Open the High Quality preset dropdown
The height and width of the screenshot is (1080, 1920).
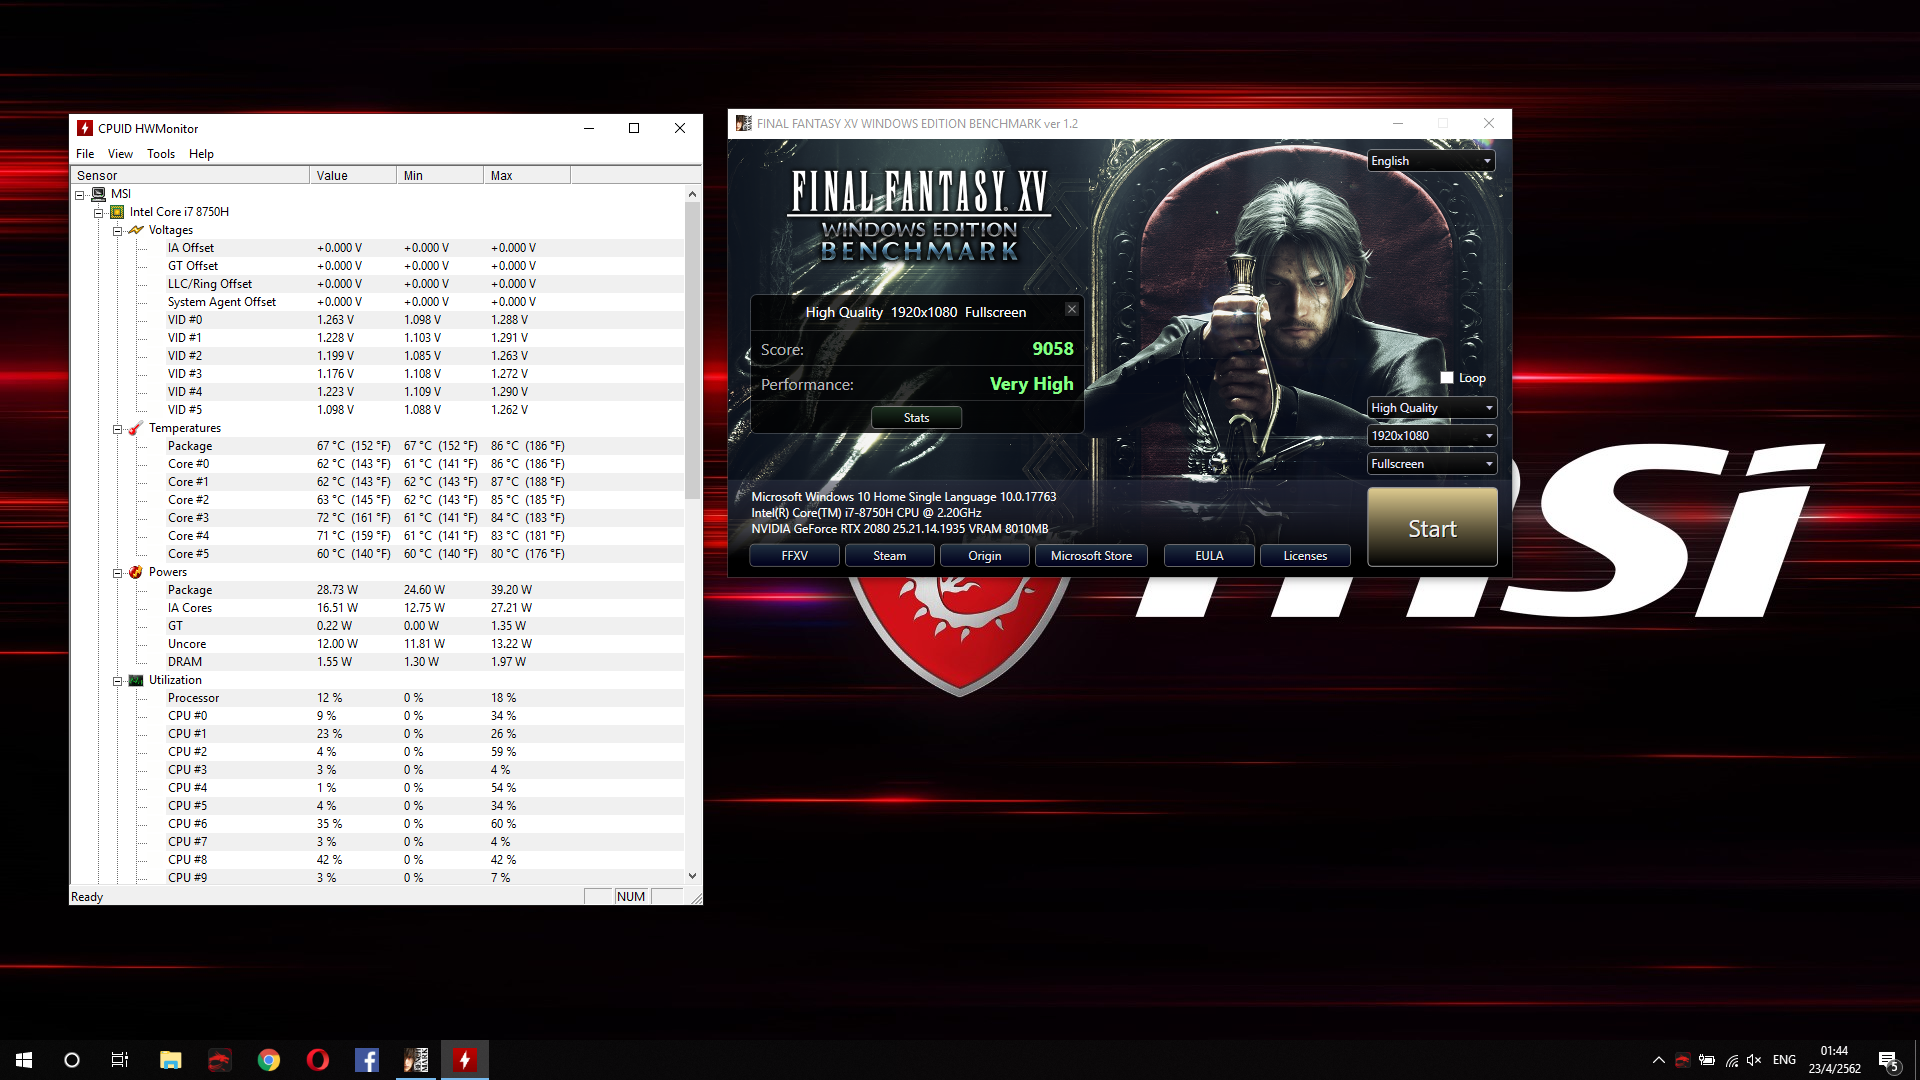[x=1431, y=408]
